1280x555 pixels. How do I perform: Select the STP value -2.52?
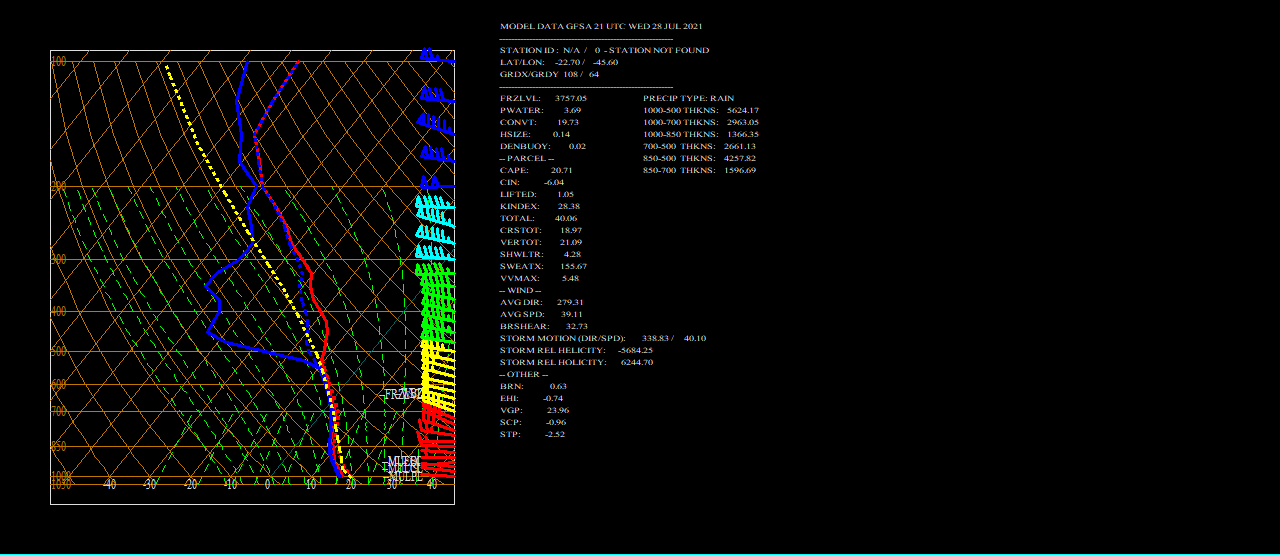[x=554, y=434]
